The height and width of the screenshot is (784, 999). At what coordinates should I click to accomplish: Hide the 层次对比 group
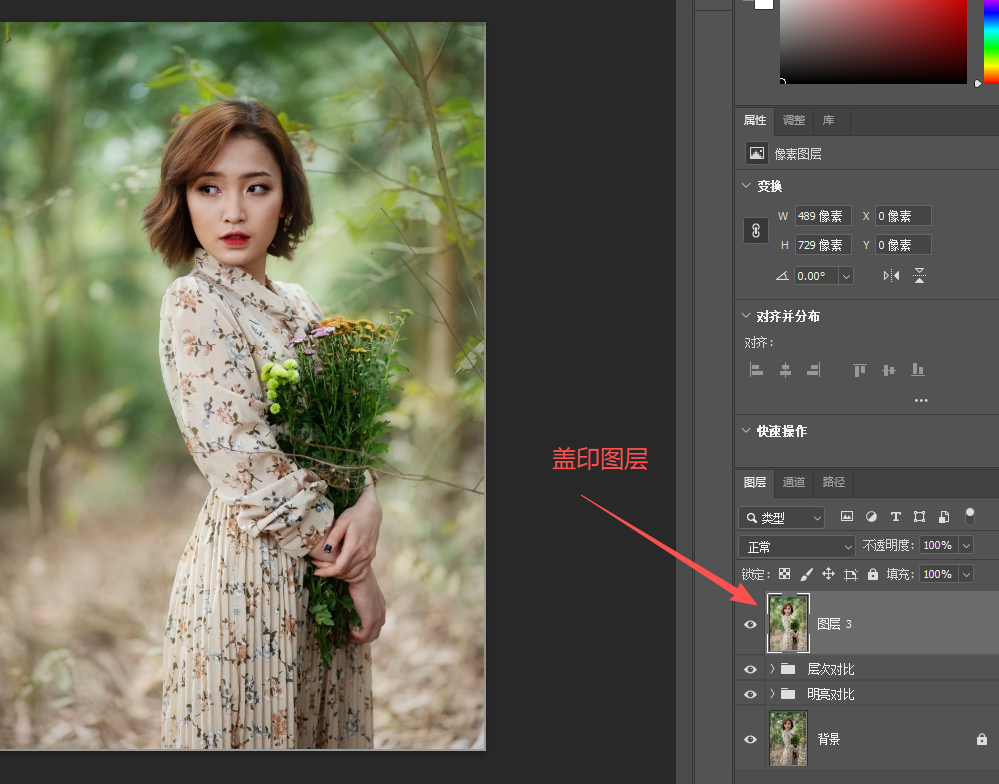tap(751, 669)
